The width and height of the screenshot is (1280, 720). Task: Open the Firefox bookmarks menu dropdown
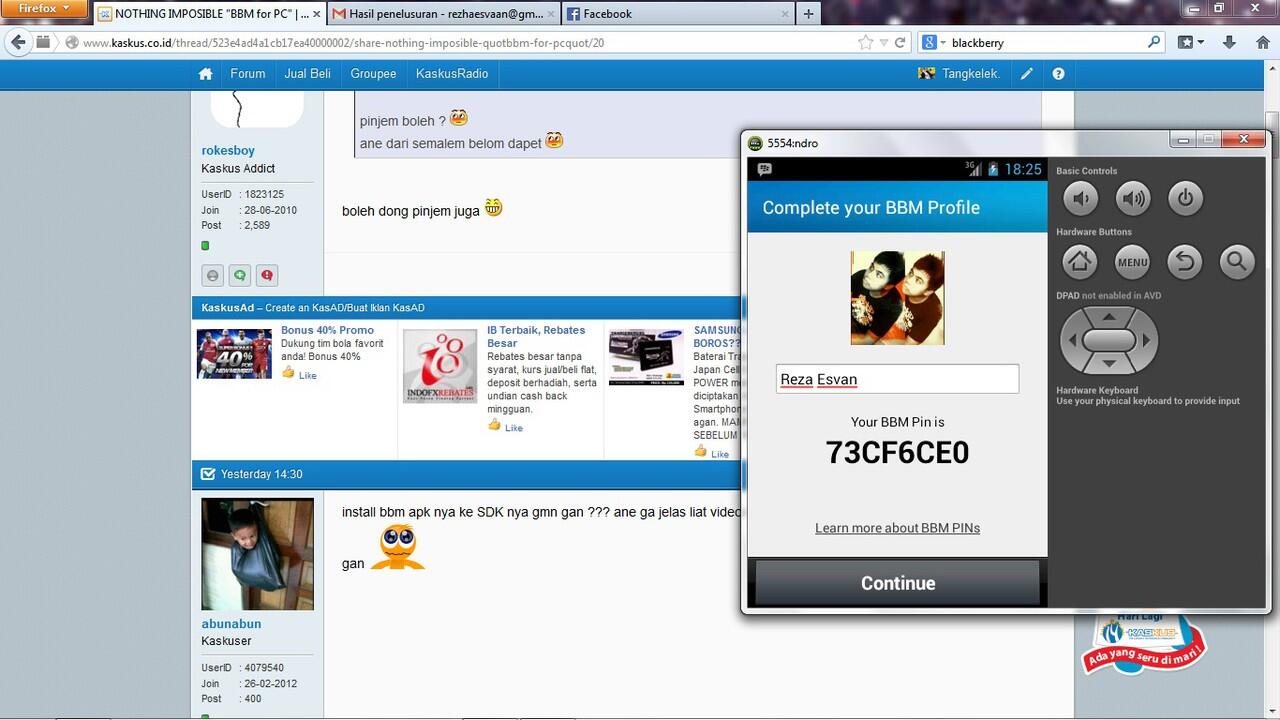(1190, 42)
